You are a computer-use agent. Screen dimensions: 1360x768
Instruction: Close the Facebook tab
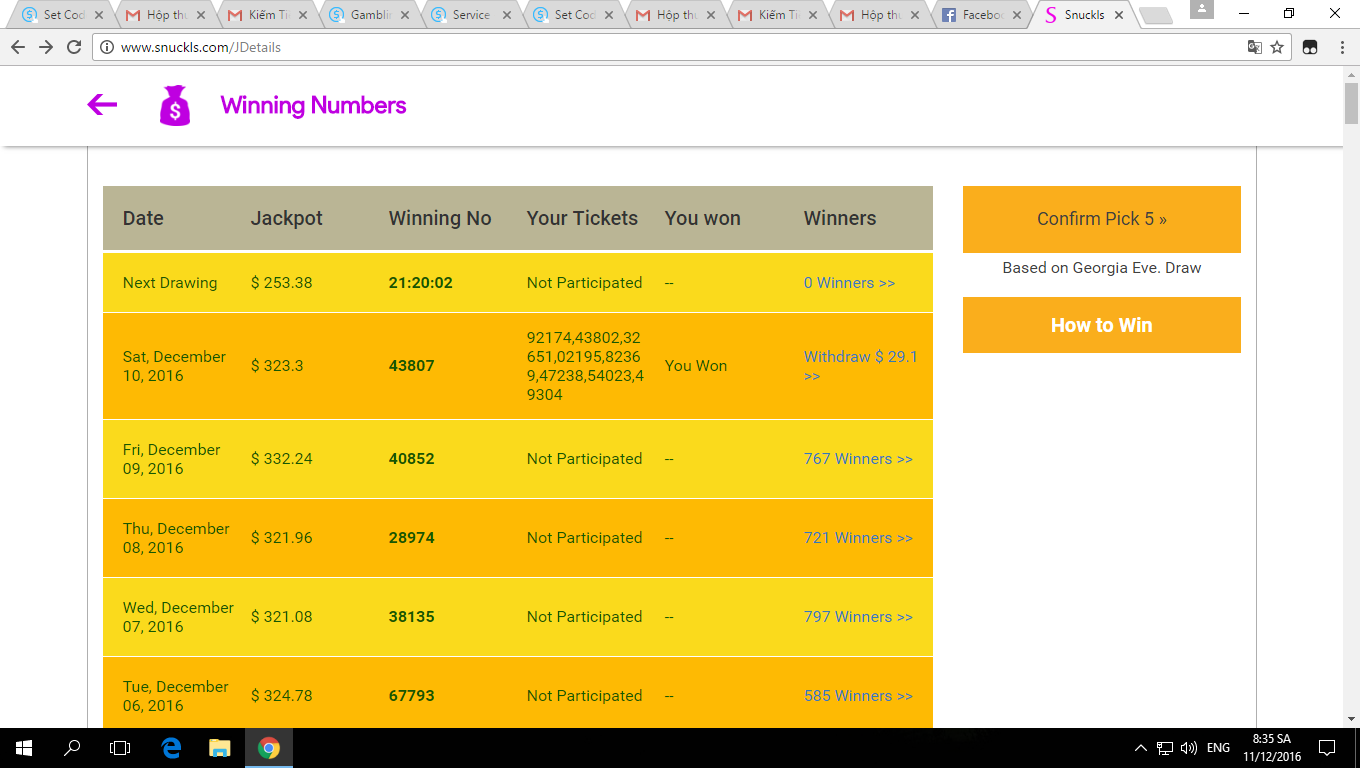pos(1017,15)
